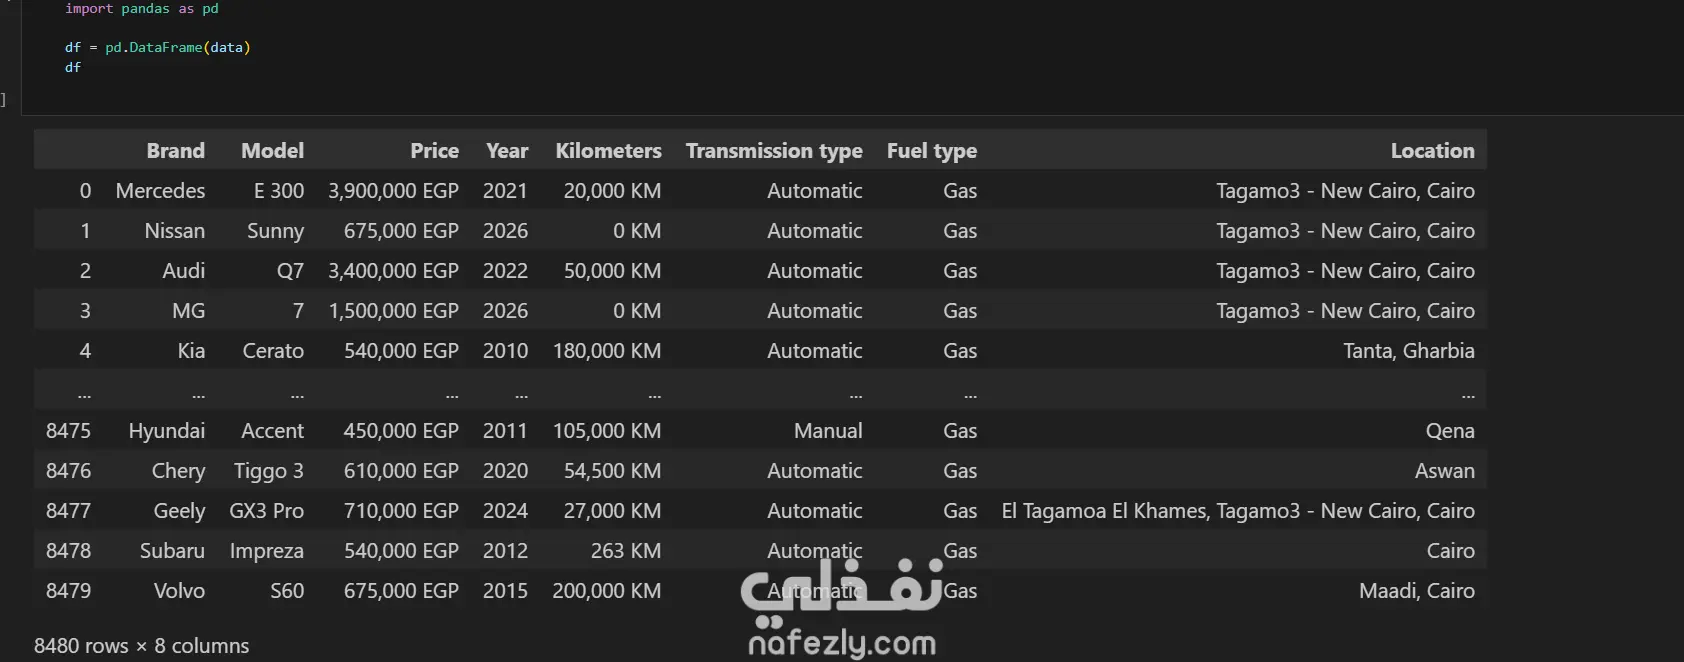Click the Model column header
This screenshot has height=662, width=1684.
click(272, 151)
